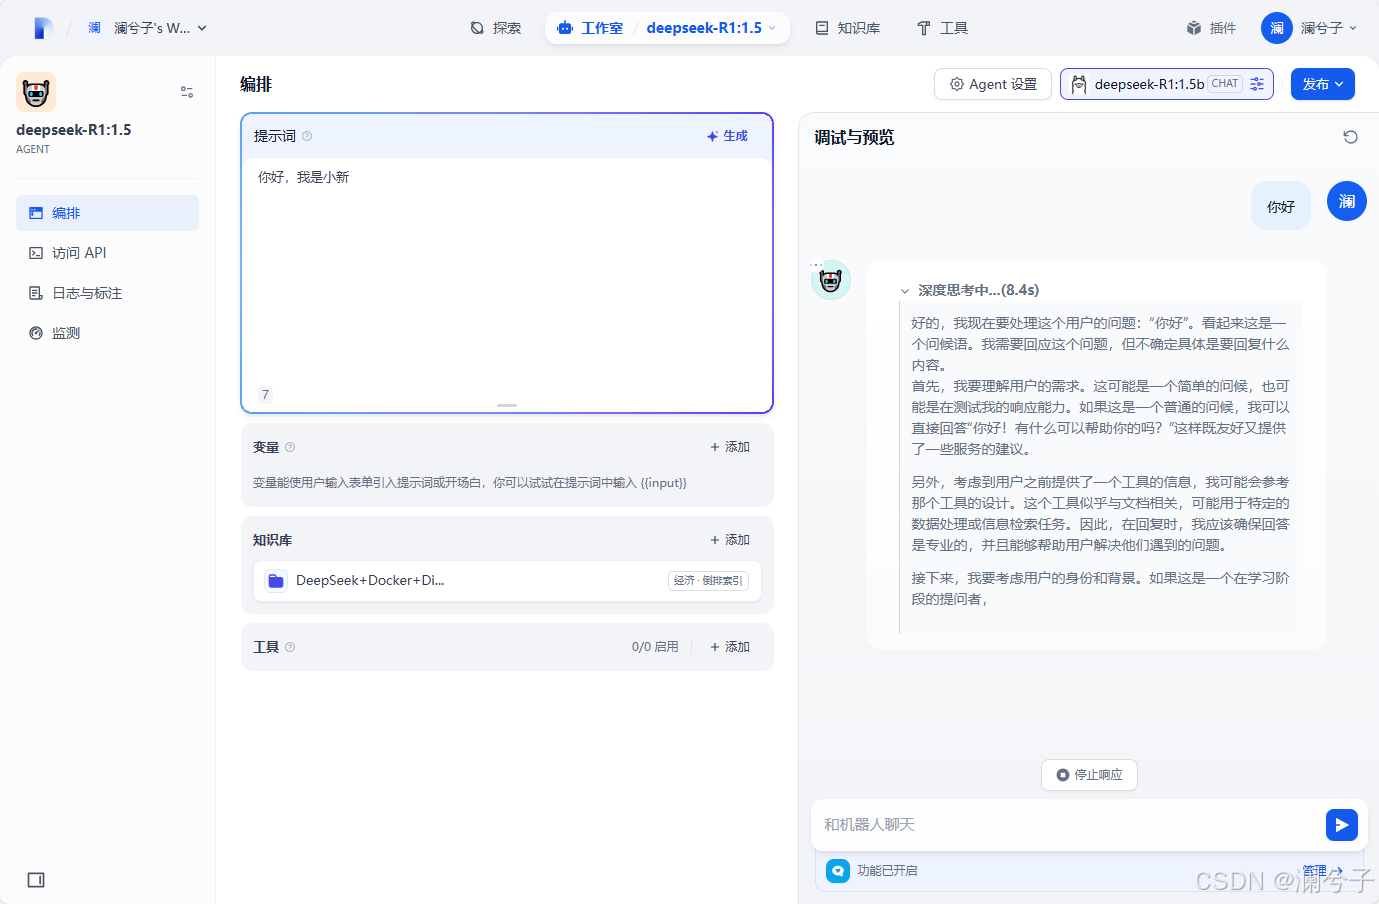Open app settings sliders icon in sidebar

click(x=187, y=92)
